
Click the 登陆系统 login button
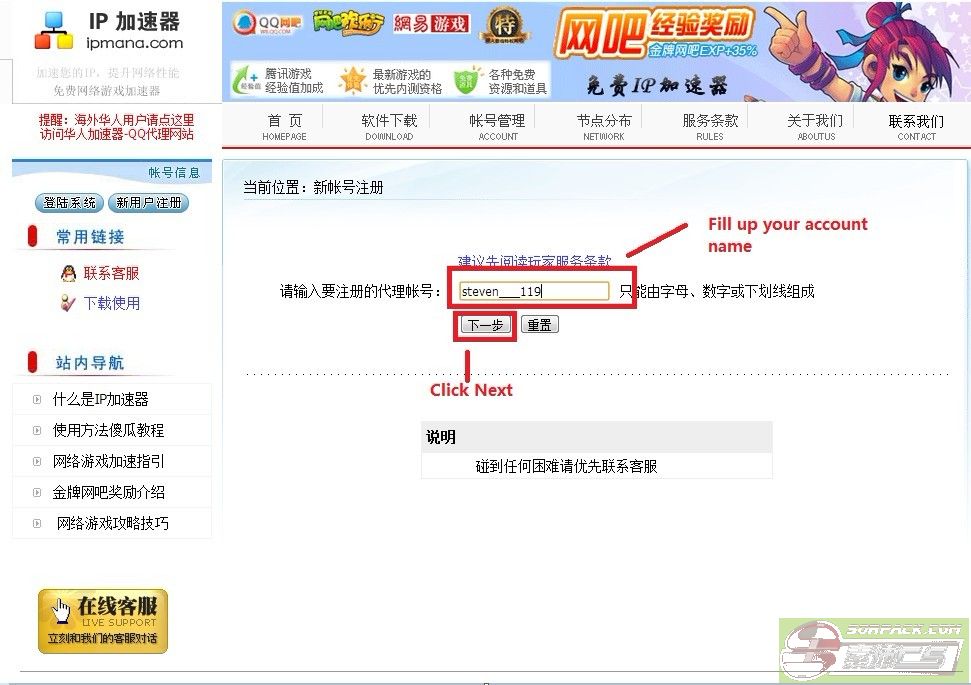(69, 203)
